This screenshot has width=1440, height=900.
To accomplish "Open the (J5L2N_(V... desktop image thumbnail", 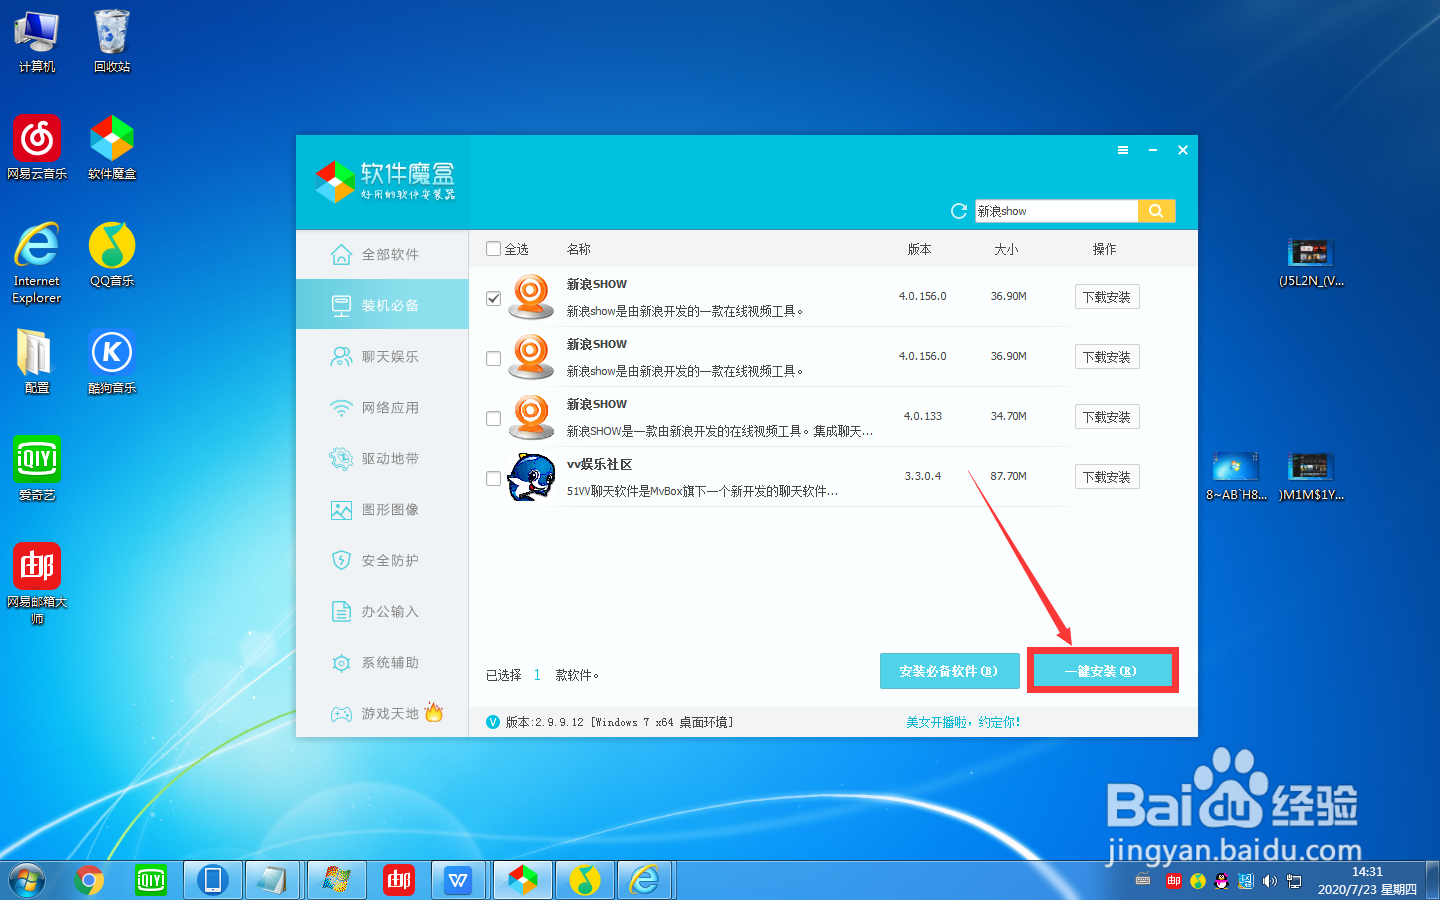I will 1311,263.
